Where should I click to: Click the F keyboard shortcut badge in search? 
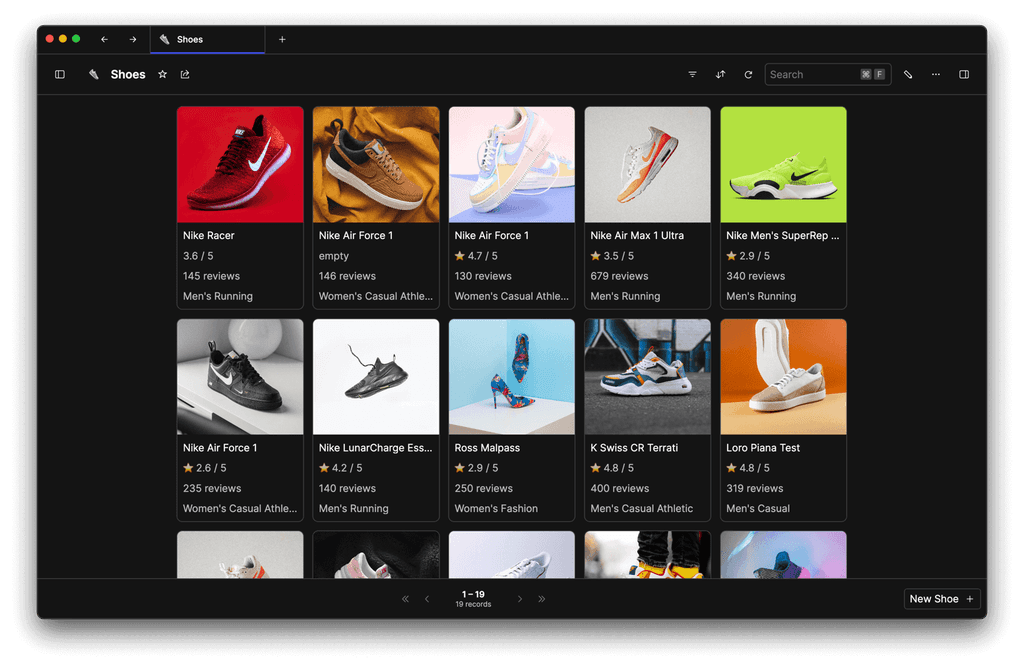coord(878,74)
